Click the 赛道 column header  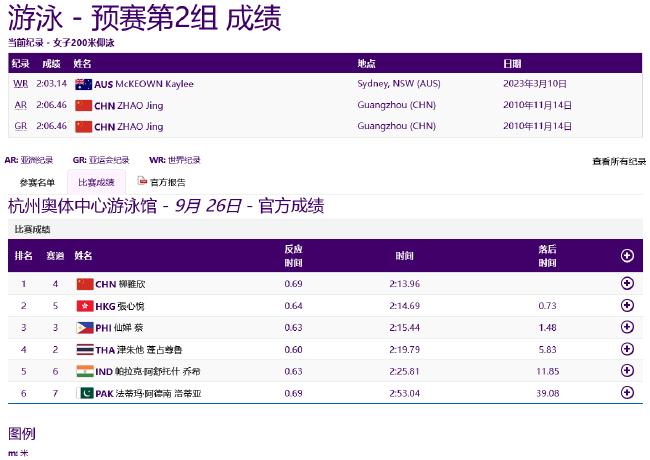coord(55,256)
